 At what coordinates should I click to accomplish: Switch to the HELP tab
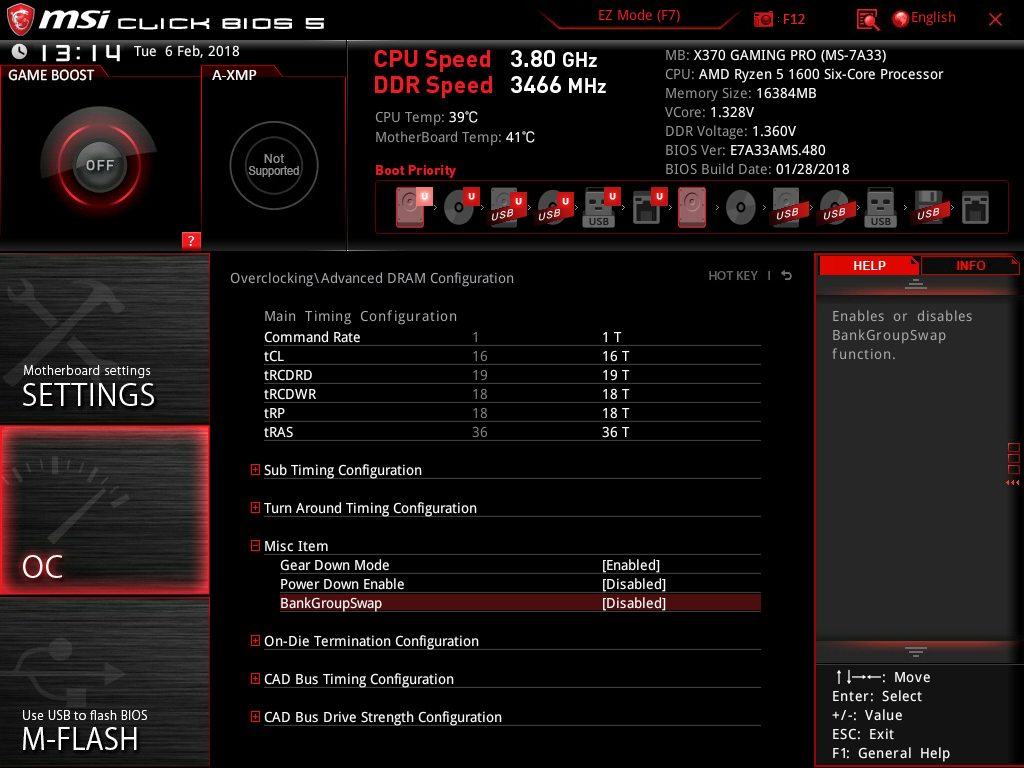[x=869, y=265]
